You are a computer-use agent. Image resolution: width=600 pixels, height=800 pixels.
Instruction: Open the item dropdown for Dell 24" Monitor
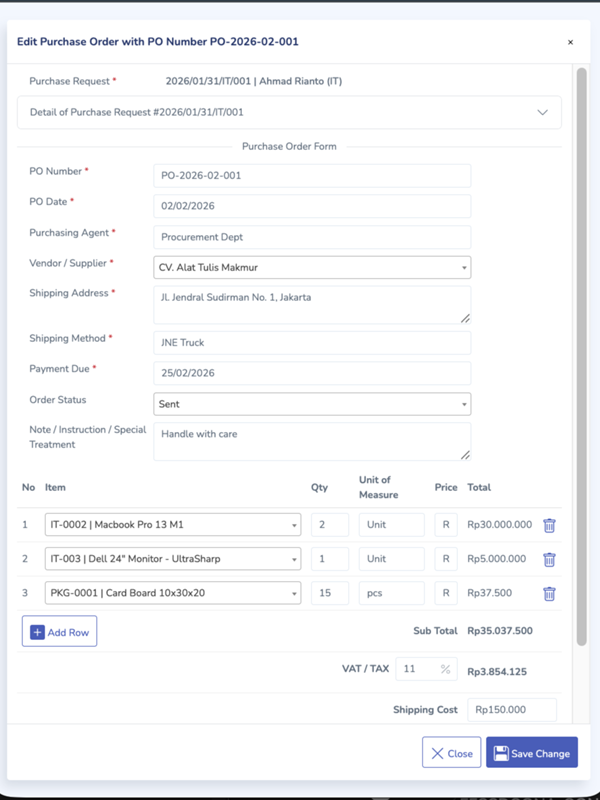tap(173, 559)
